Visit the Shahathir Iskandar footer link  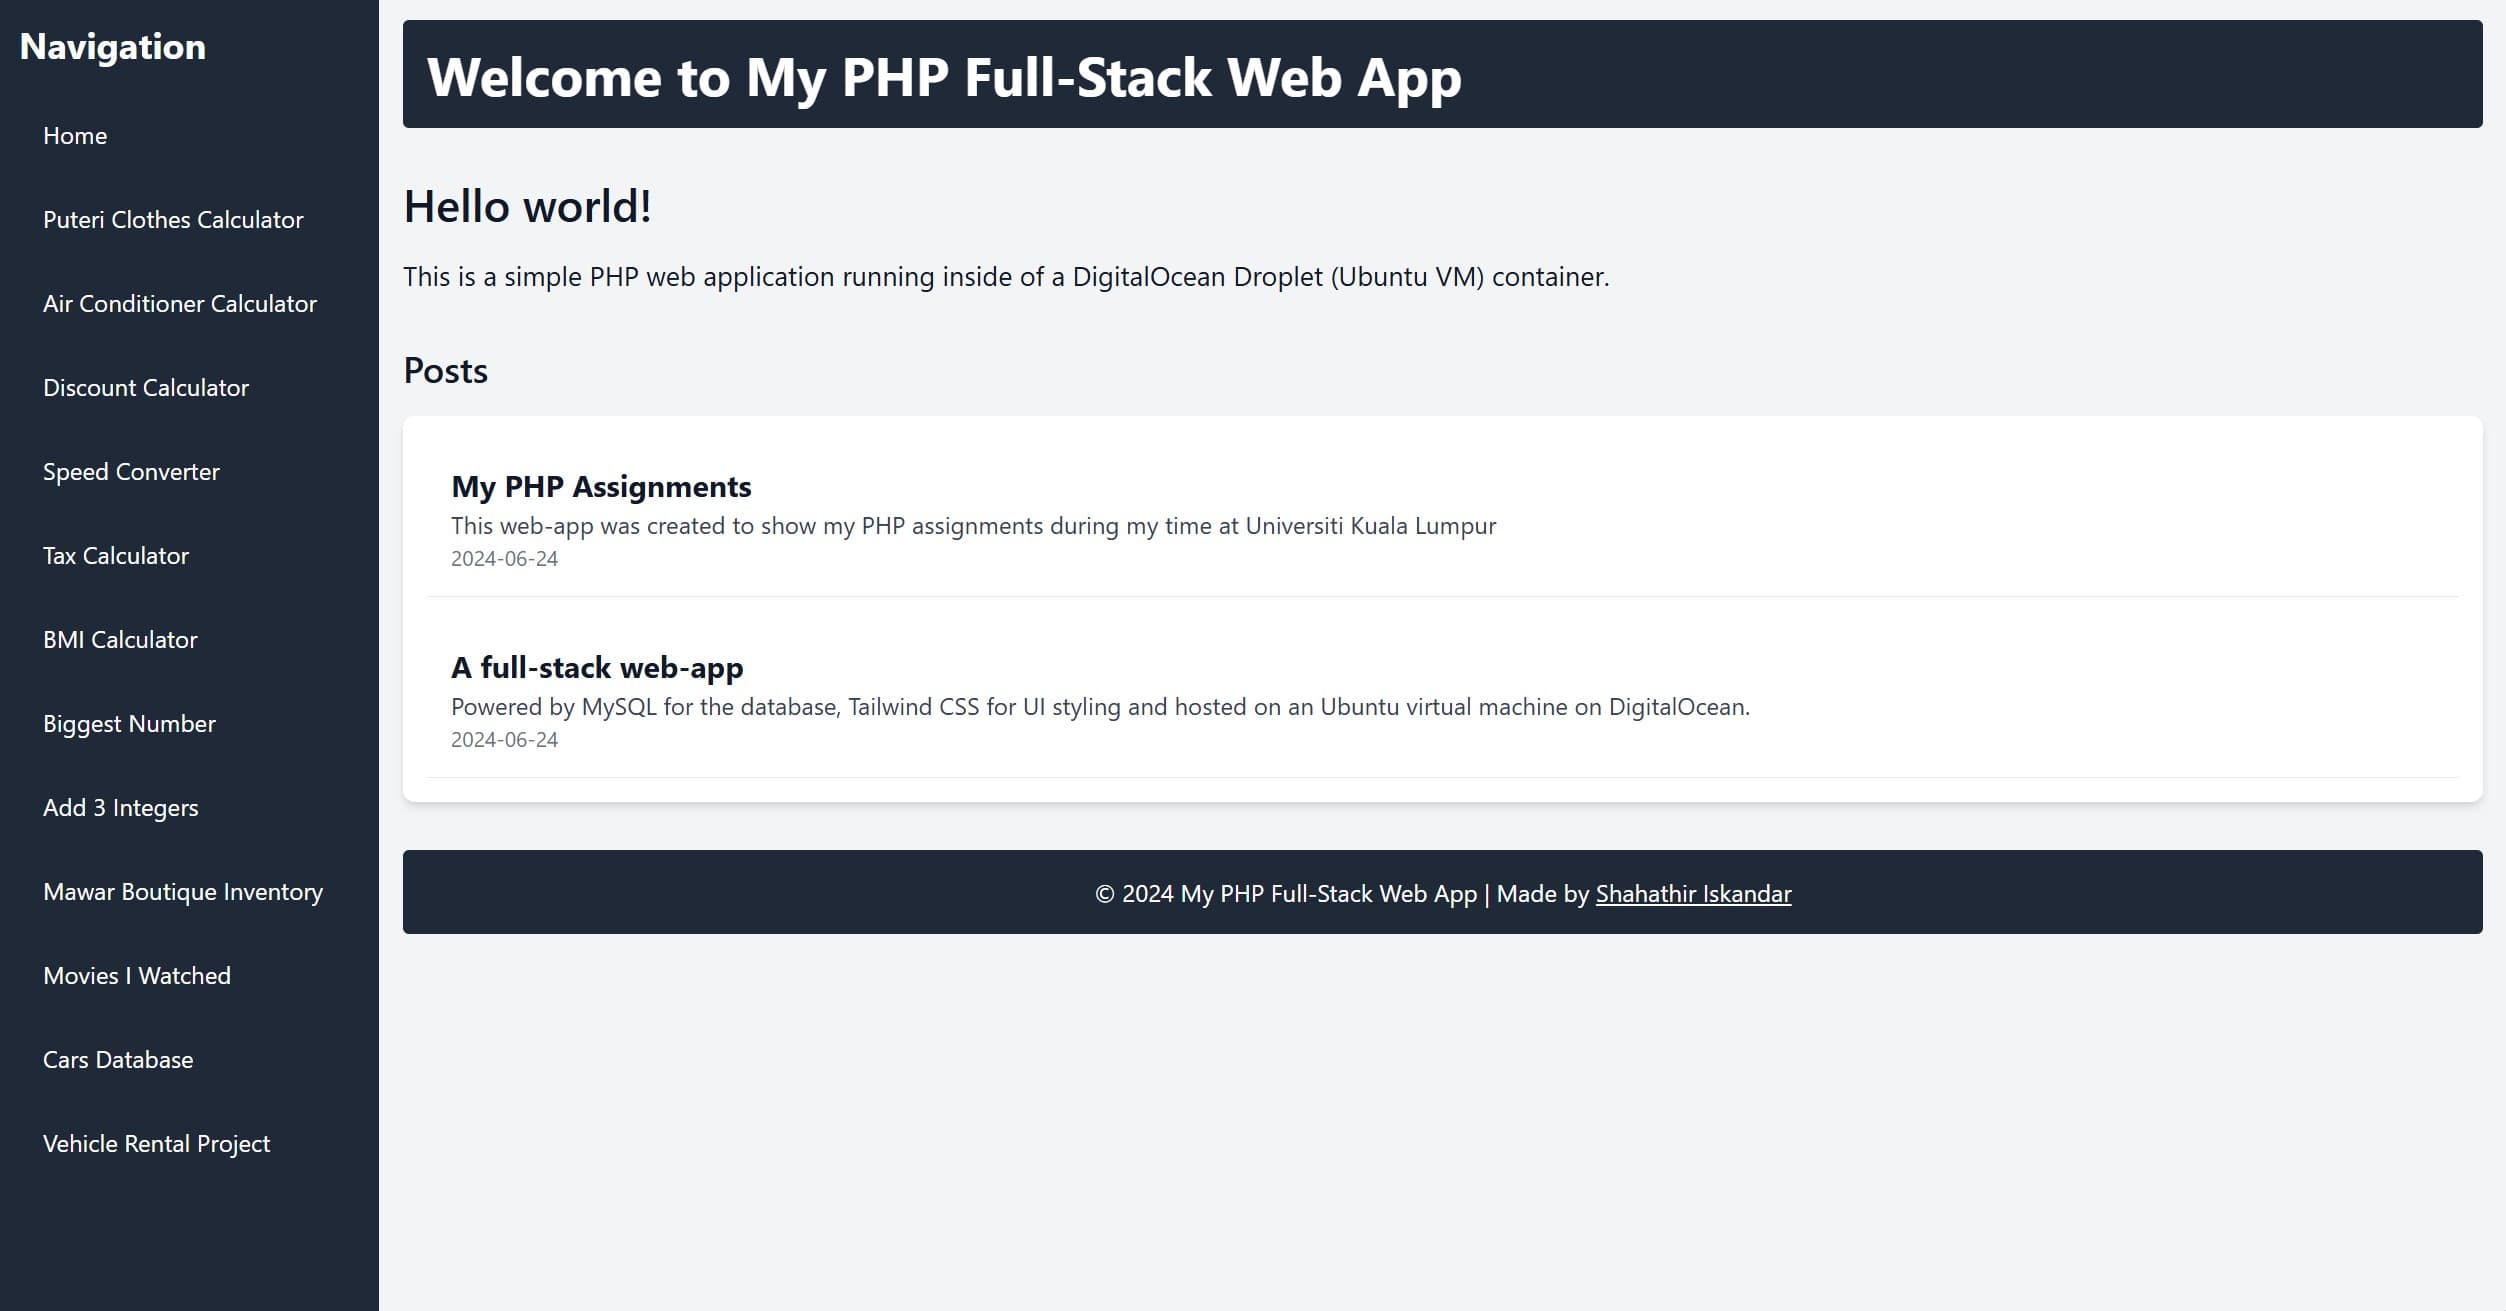[x=1693, y=894]
